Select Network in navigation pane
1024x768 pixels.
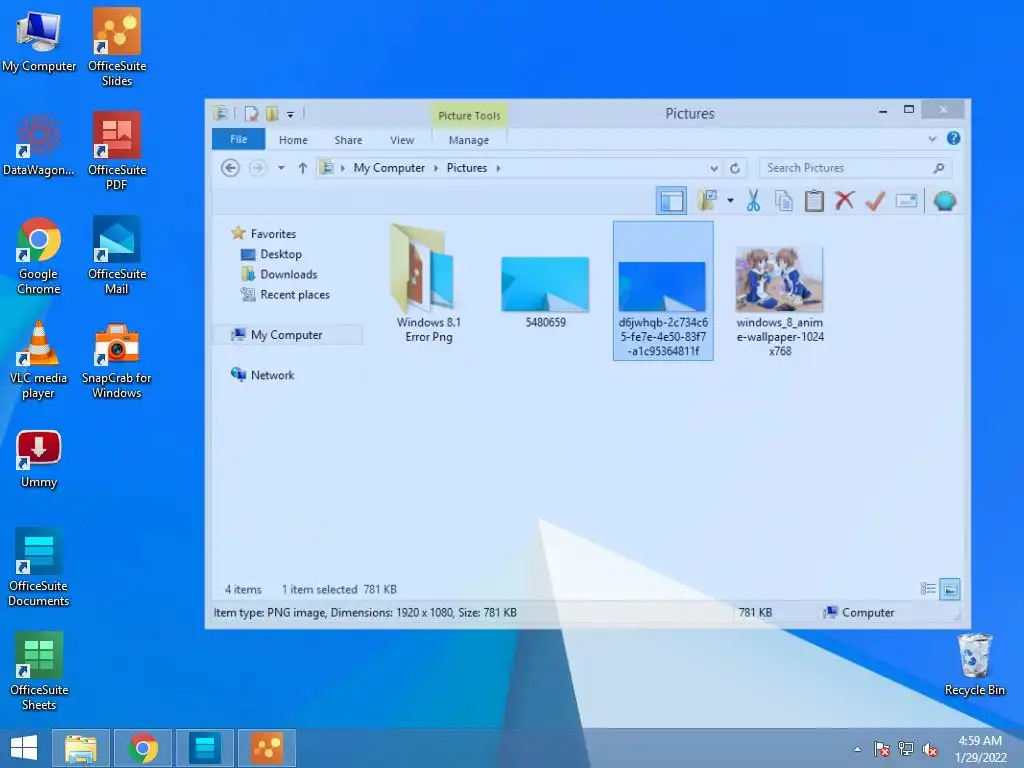click(272, 375)
